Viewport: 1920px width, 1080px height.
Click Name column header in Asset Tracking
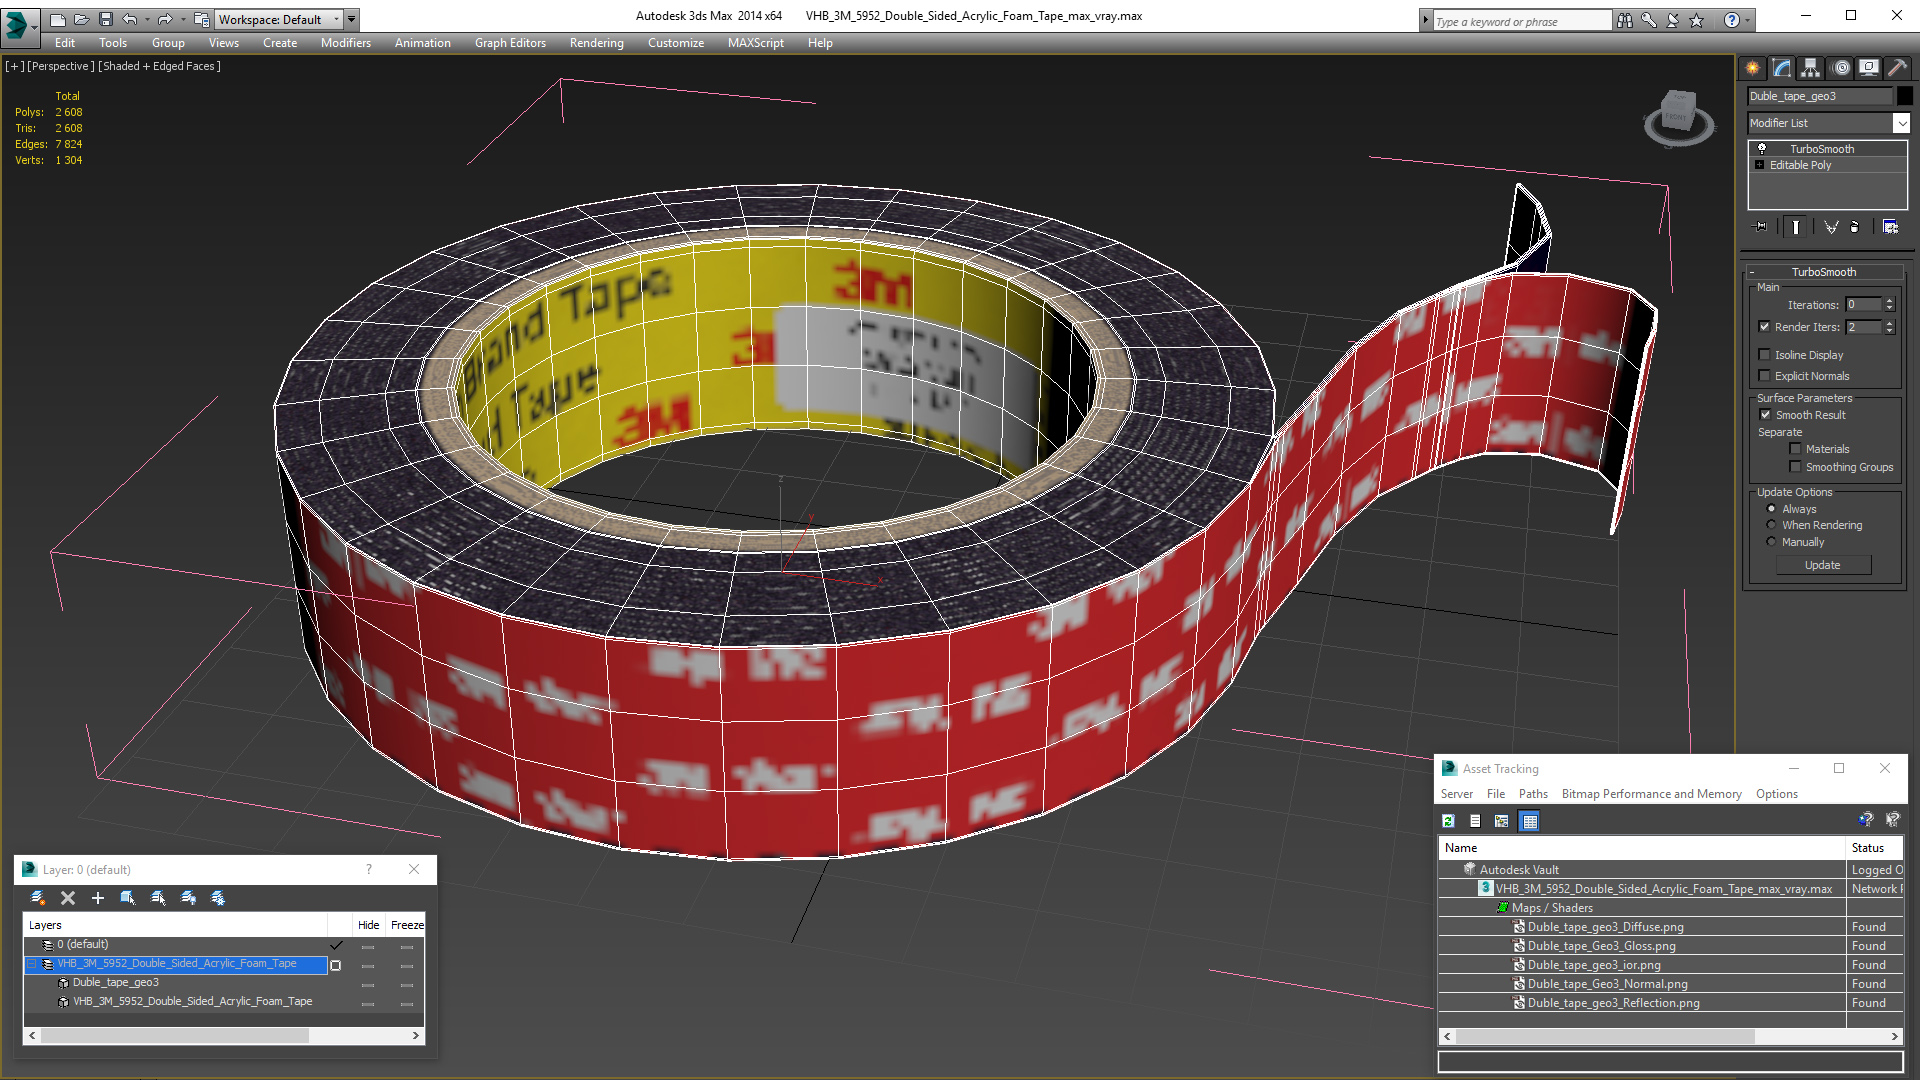[x=1641, y=848]
